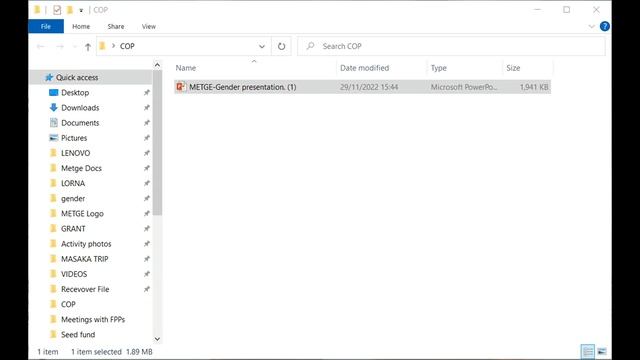Click pin icon next to Downloads

(147, 108)
